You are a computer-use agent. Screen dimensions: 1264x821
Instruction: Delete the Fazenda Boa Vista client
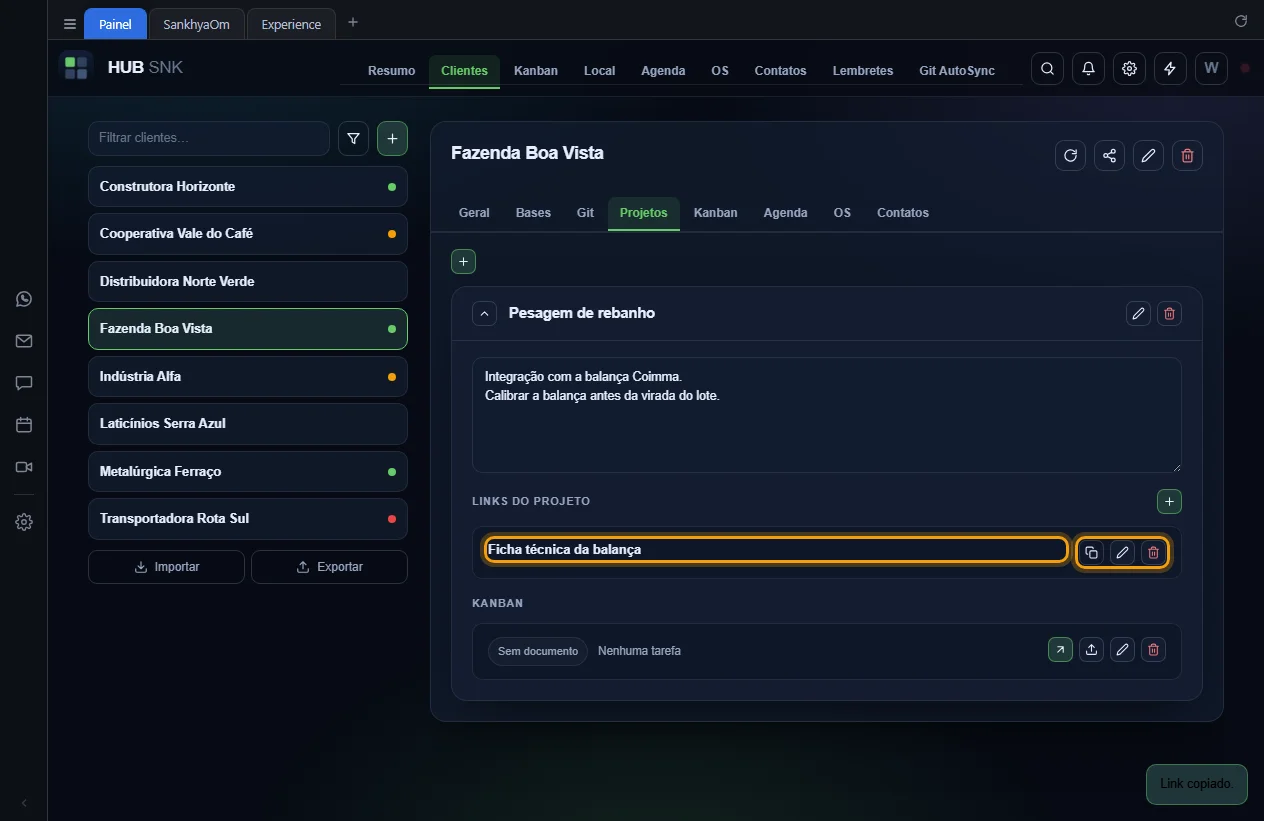pos(1187,155)
